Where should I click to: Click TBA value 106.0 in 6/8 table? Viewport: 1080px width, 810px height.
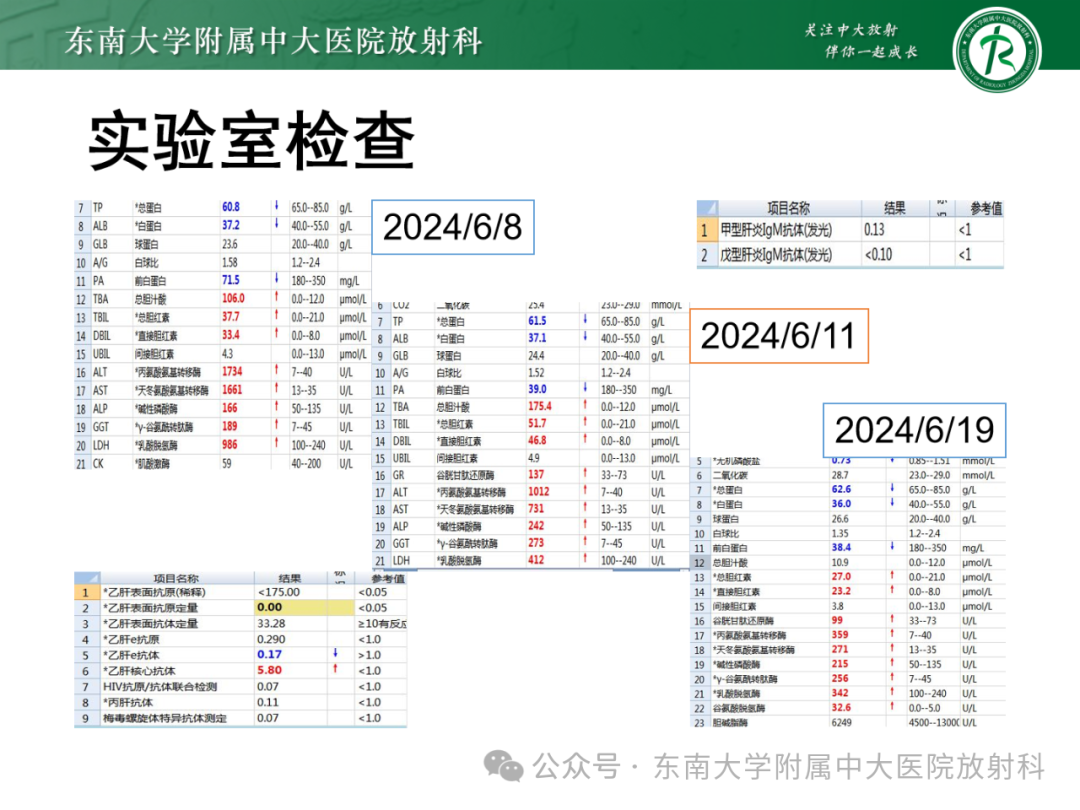click(x=233, y=298)
